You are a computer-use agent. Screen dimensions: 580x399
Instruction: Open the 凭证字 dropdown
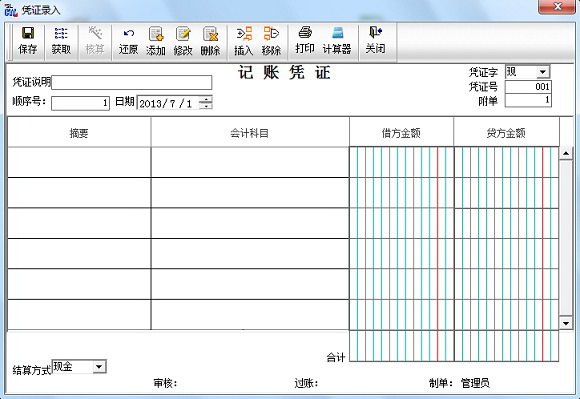point(543,72)
